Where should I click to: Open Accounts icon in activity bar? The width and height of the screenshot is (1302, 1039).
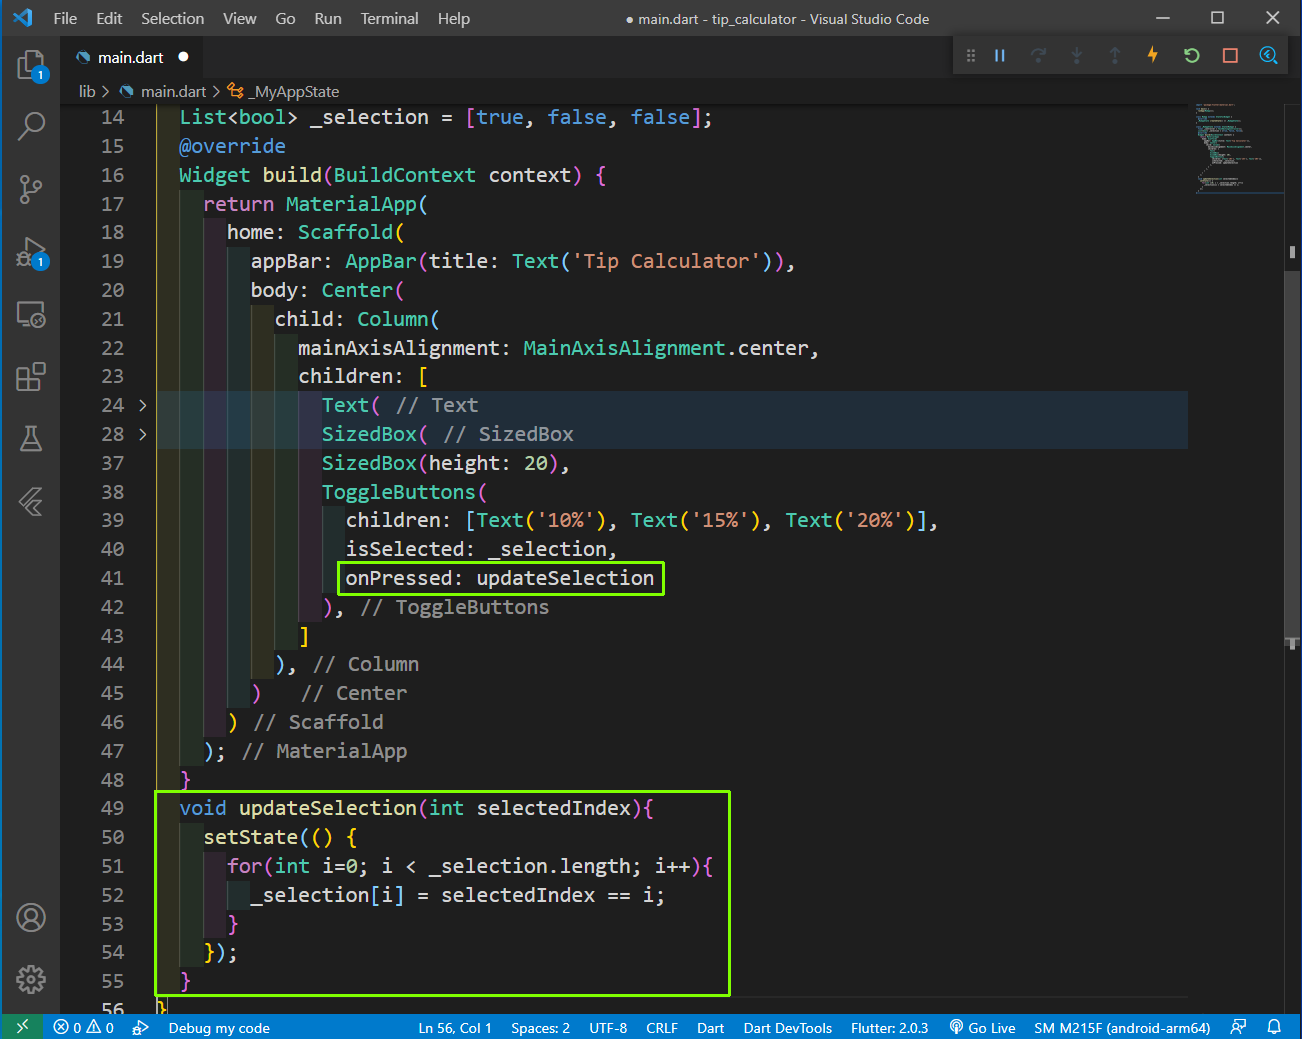(31, 917)
